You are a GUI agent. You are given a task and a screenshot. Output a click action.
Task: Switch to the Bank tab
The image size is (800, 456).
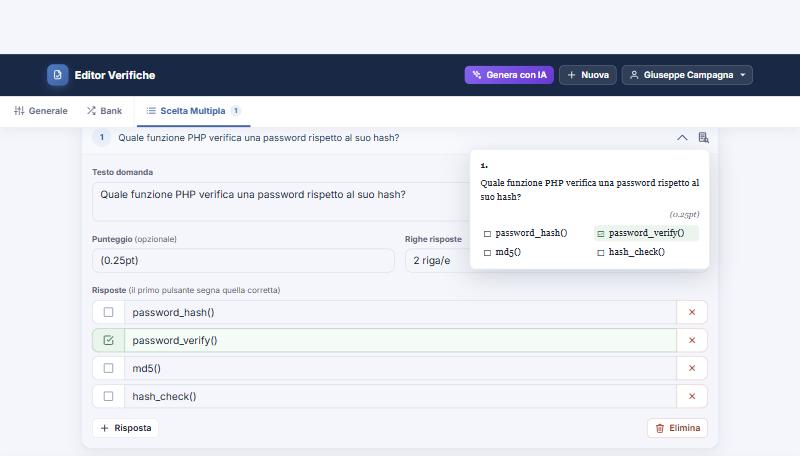[x=104, y=111]
